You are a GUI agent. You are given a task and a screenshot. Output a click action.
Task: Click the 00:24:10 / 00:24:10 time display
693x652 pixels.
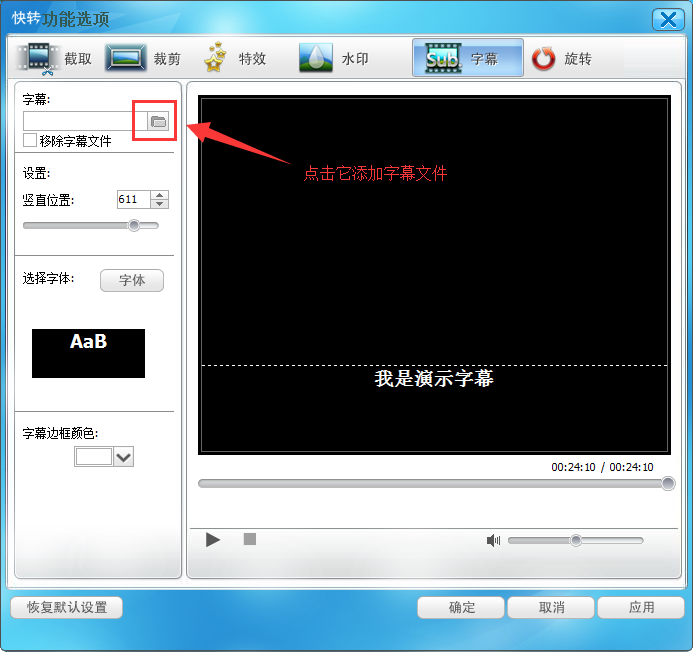click(x=602, y=467)
